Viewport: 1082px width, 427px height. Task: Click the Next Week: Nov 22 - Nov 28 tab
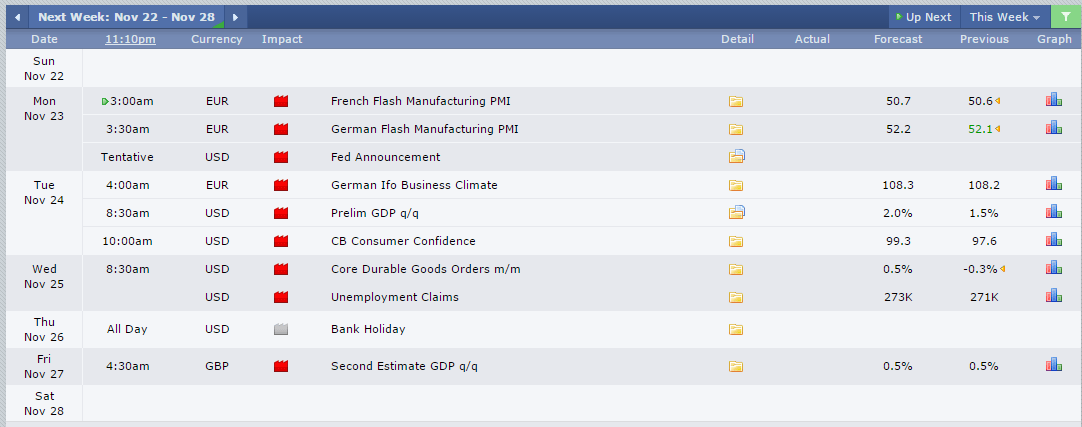tap(126, 17)
